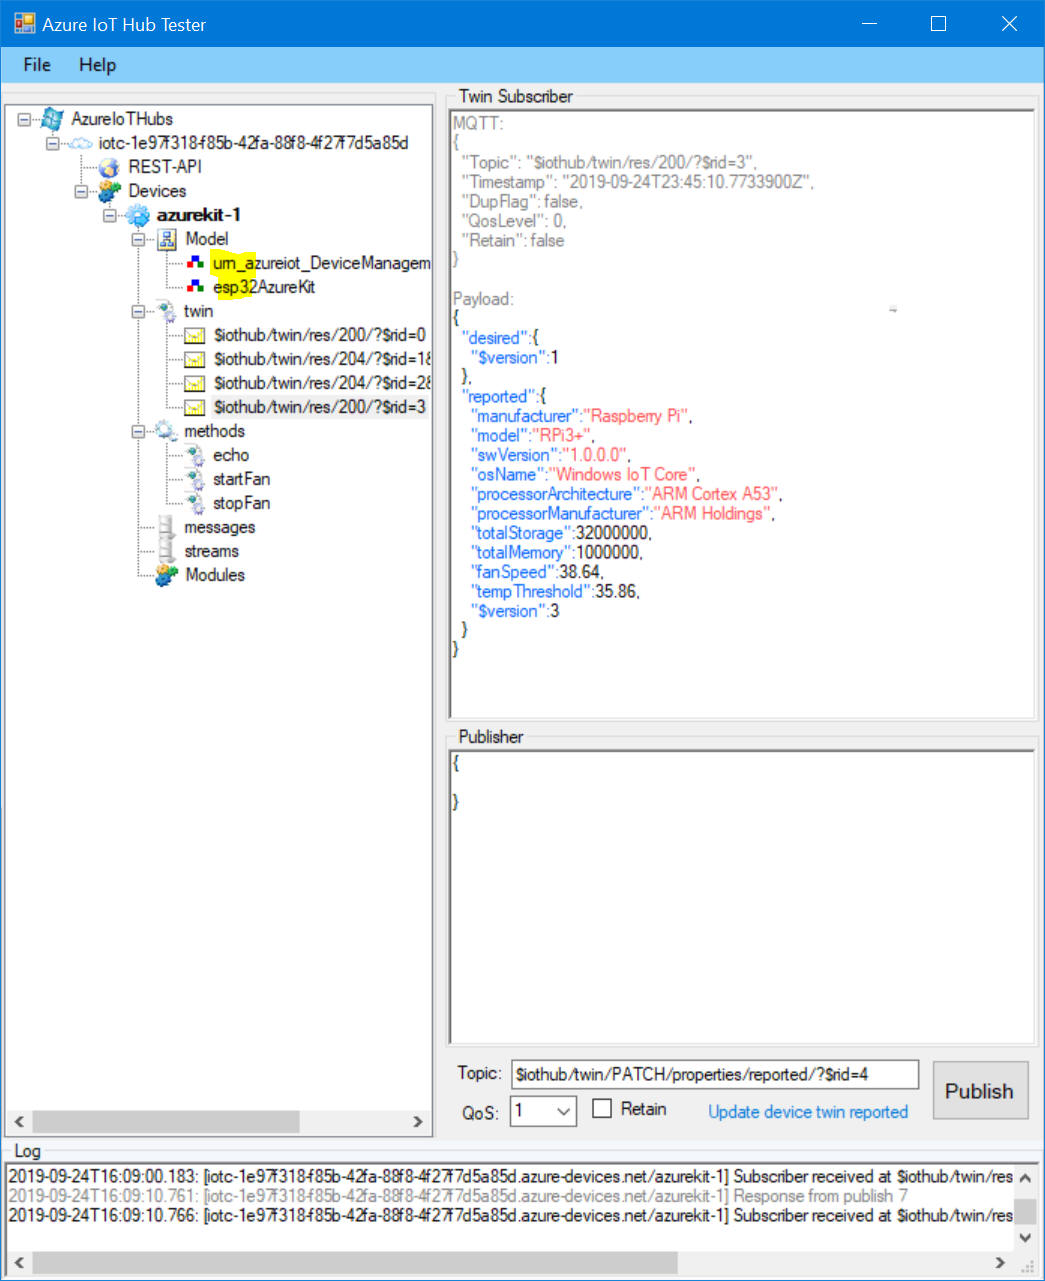Collapse the AzureIoTHubs root node
Viewport: 1045px width, 1281px height.
pos(24,119)
